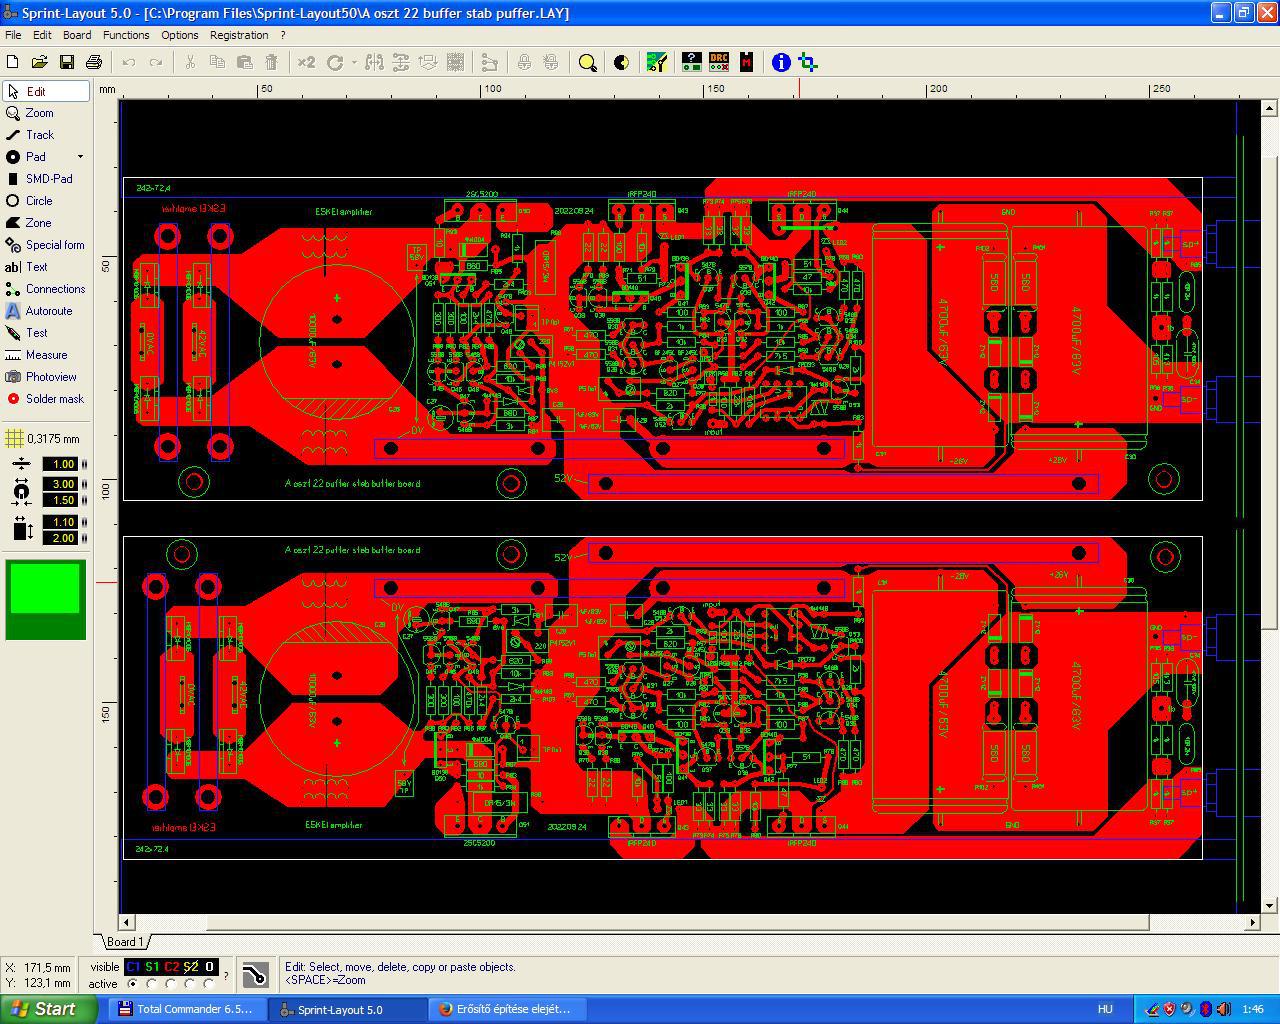Open the Functions menu

(126, 35)
